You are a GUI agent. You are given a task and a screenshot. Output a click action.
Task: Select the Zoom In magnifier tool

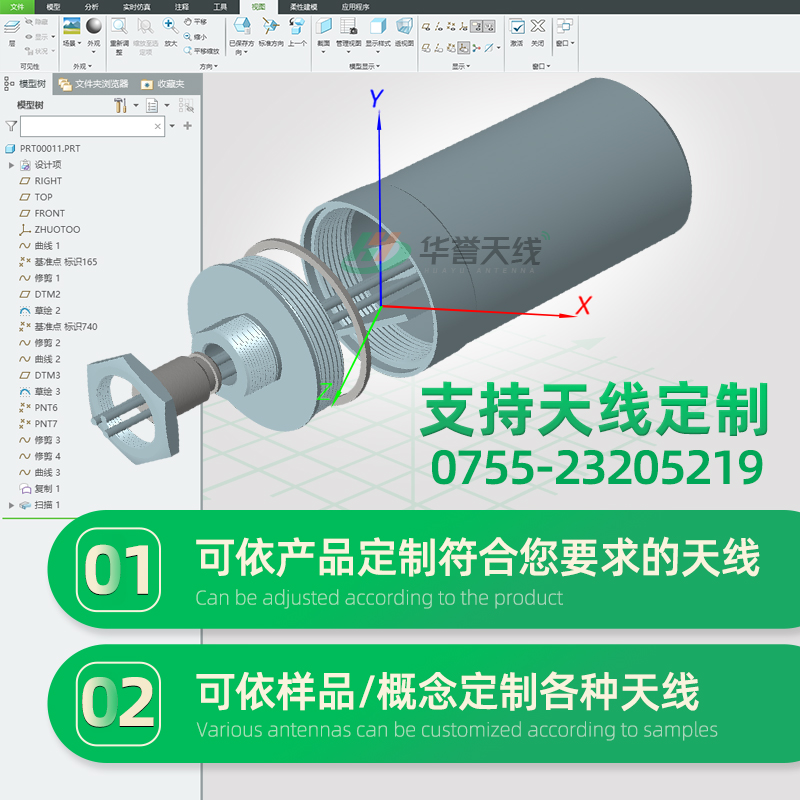(x=168, y=26)
